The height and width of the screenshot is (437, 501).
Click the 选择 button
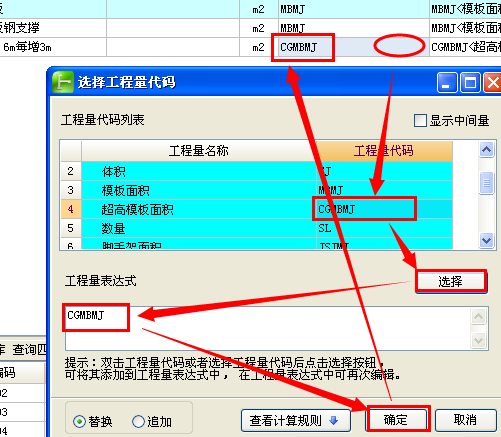click(451, 281)
